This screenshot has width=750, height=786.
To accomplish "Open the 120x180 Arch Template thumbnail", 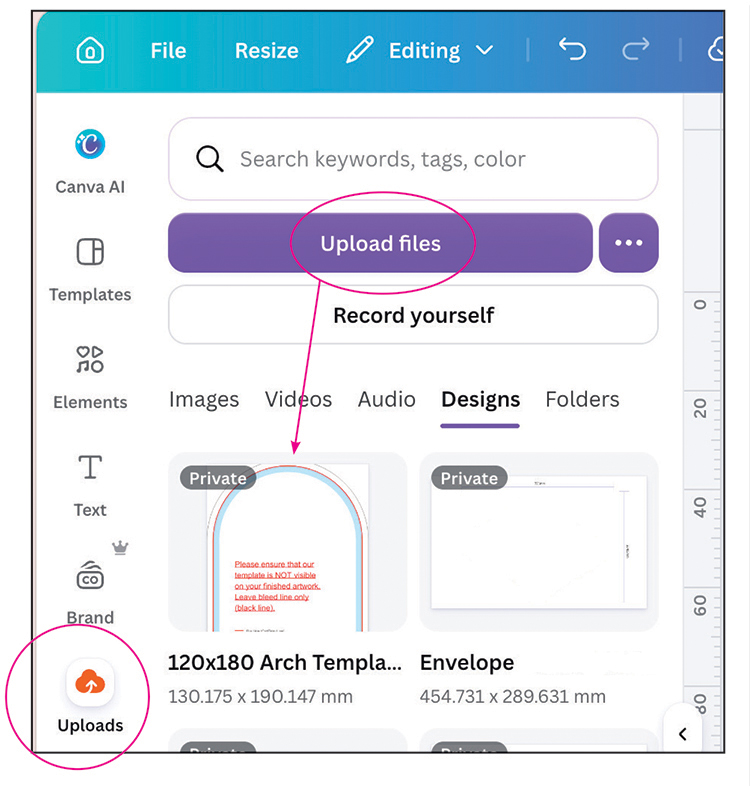I will coord(288,542).
